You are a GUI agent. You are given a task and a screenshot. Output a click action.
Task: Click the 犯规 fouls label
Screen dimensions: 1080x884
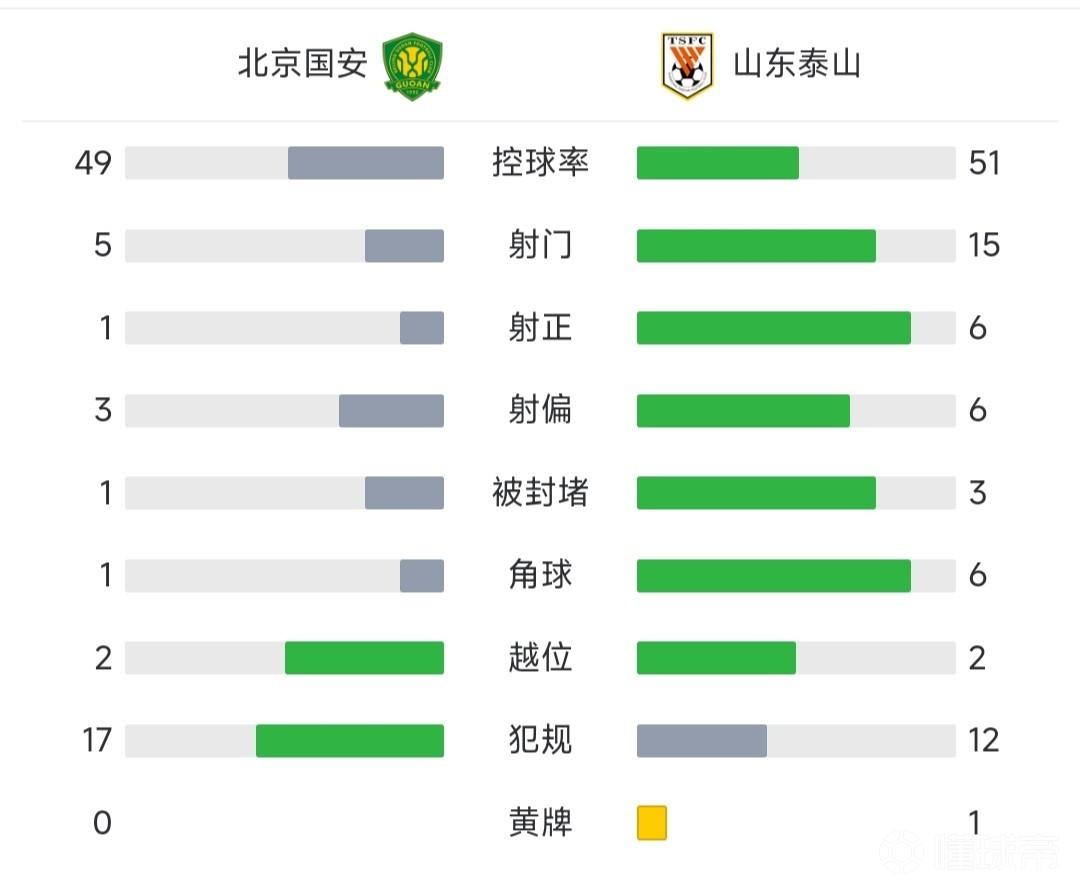click(540, 740)
